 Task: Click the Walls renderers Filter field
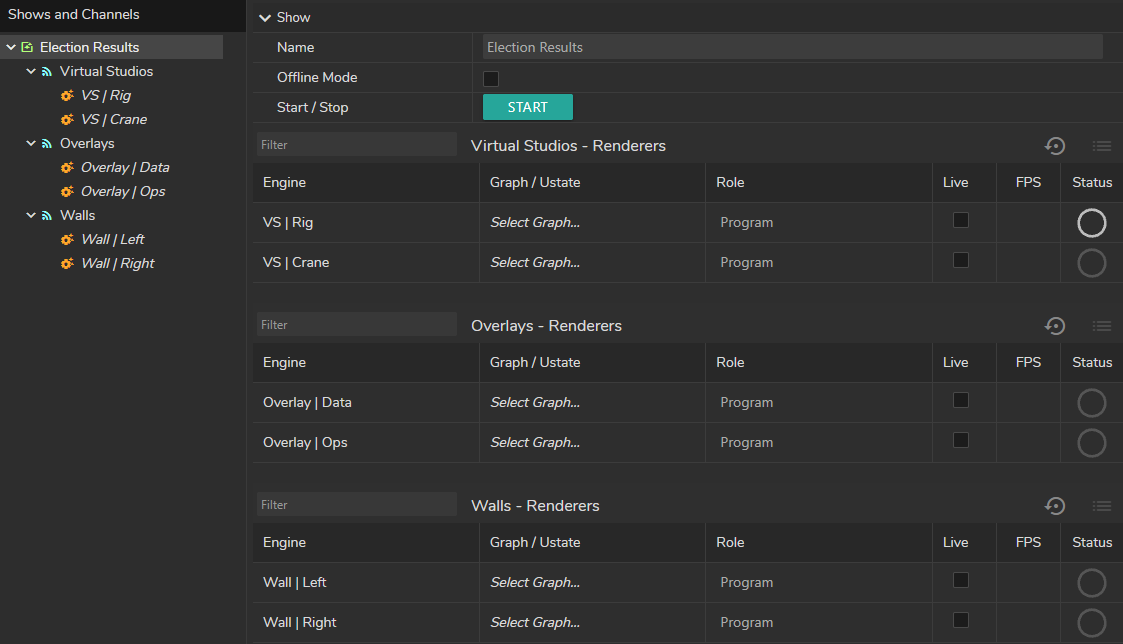(356, 505)
